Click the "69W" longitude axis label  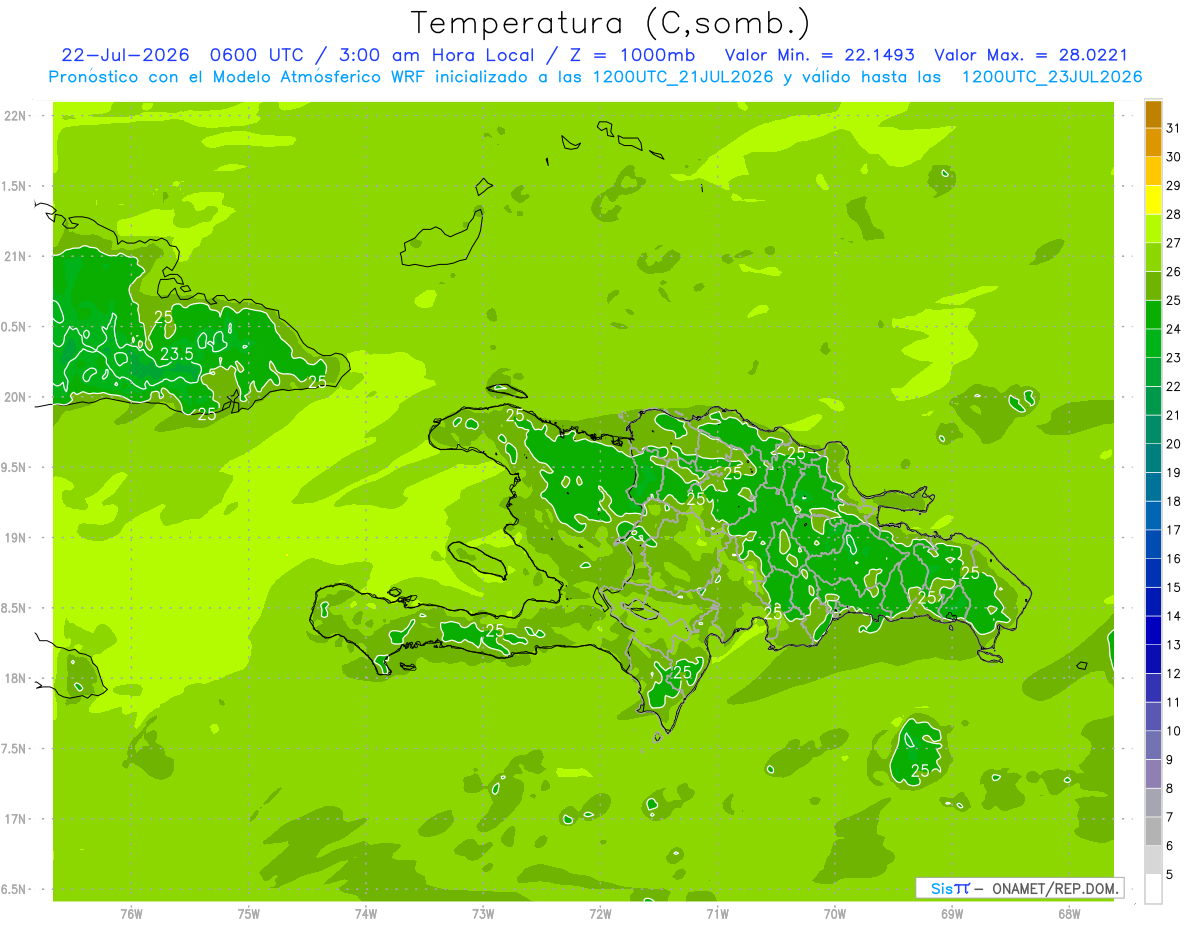[x=952, y=913]
